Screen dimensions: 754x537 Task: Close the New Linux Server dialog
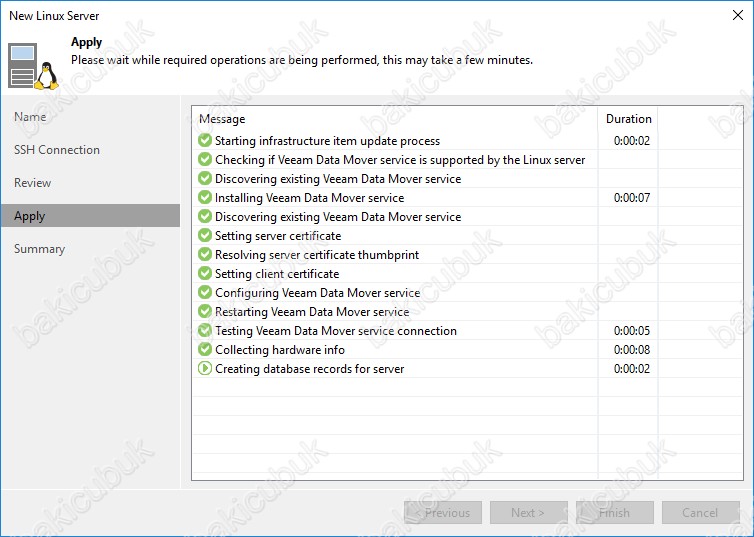click(x=738, y=15)
